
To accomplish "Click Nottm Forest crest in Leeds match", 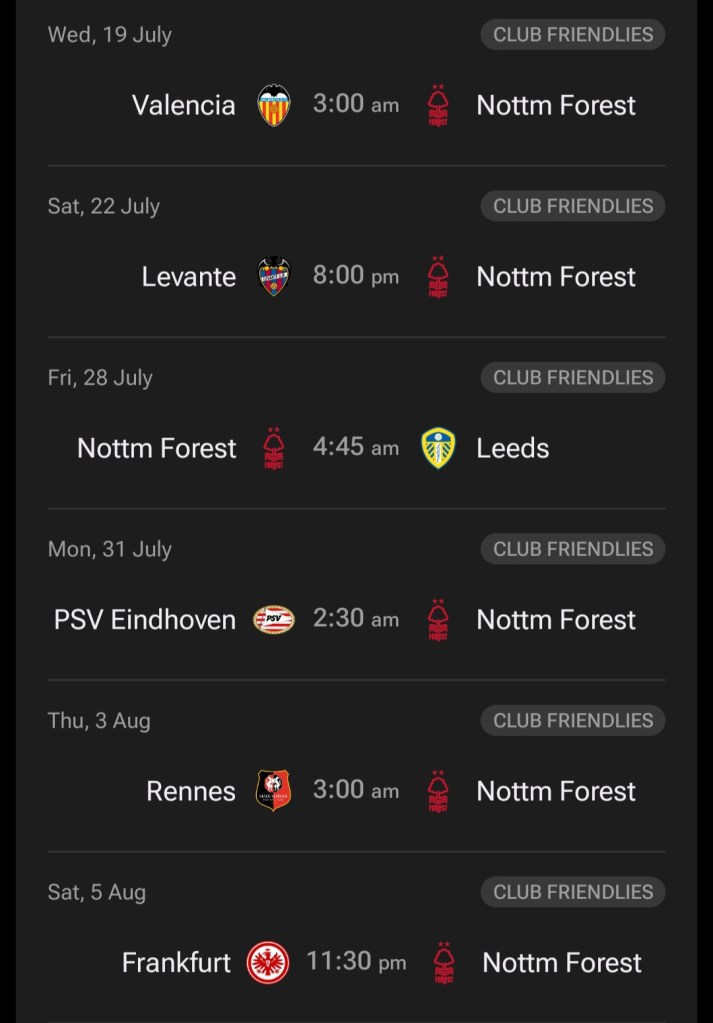I will click(x=274, y=448).
